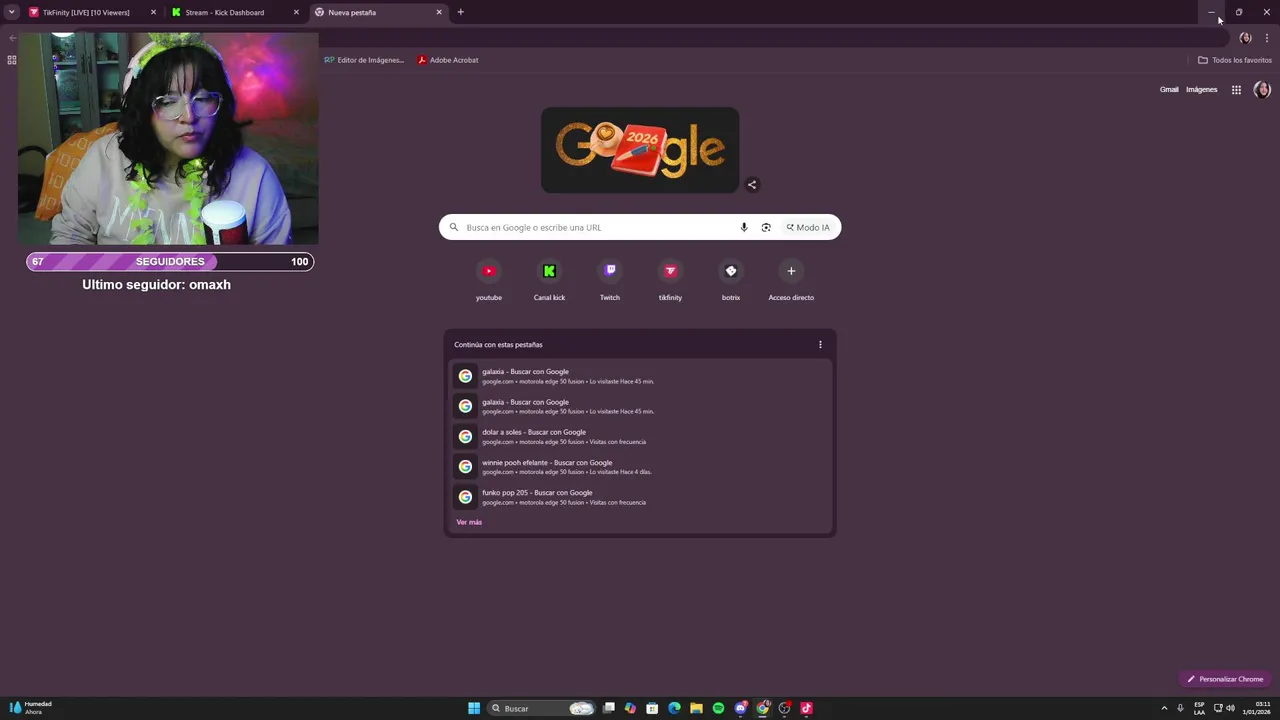This screenshot has height=720, width=1280.
Task: Click Chrome profile avatar in toolbar
Action: point(1245,38)
